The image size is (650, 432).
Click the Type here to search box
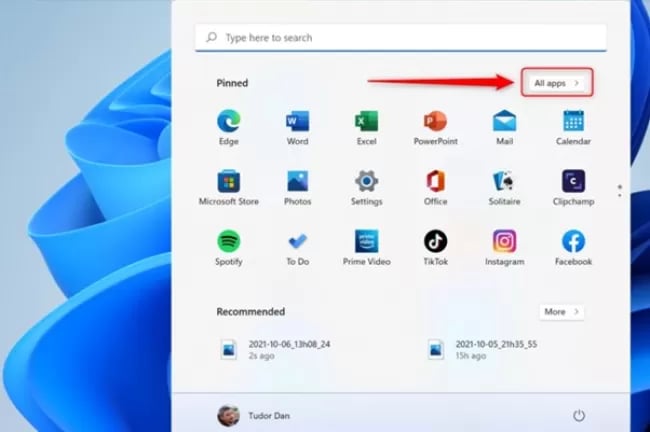[401, 38]
